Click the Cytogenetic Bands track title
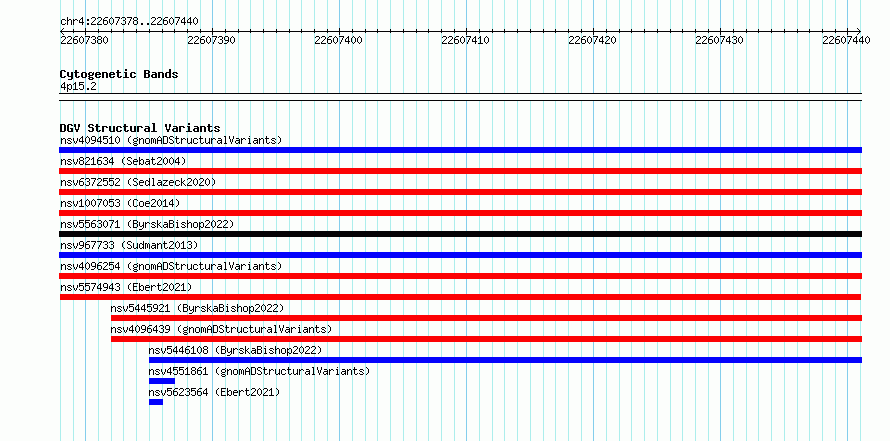Viewport: 890px width, 441px height. click(119, 74)
